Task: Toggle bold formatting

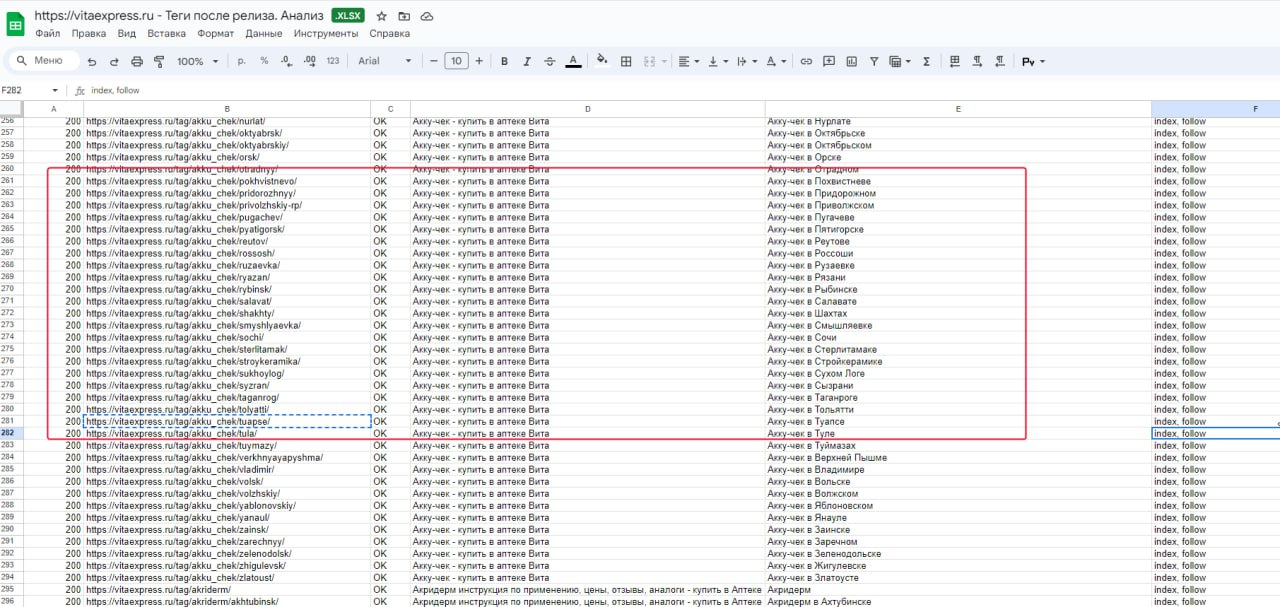Action: 504,61
